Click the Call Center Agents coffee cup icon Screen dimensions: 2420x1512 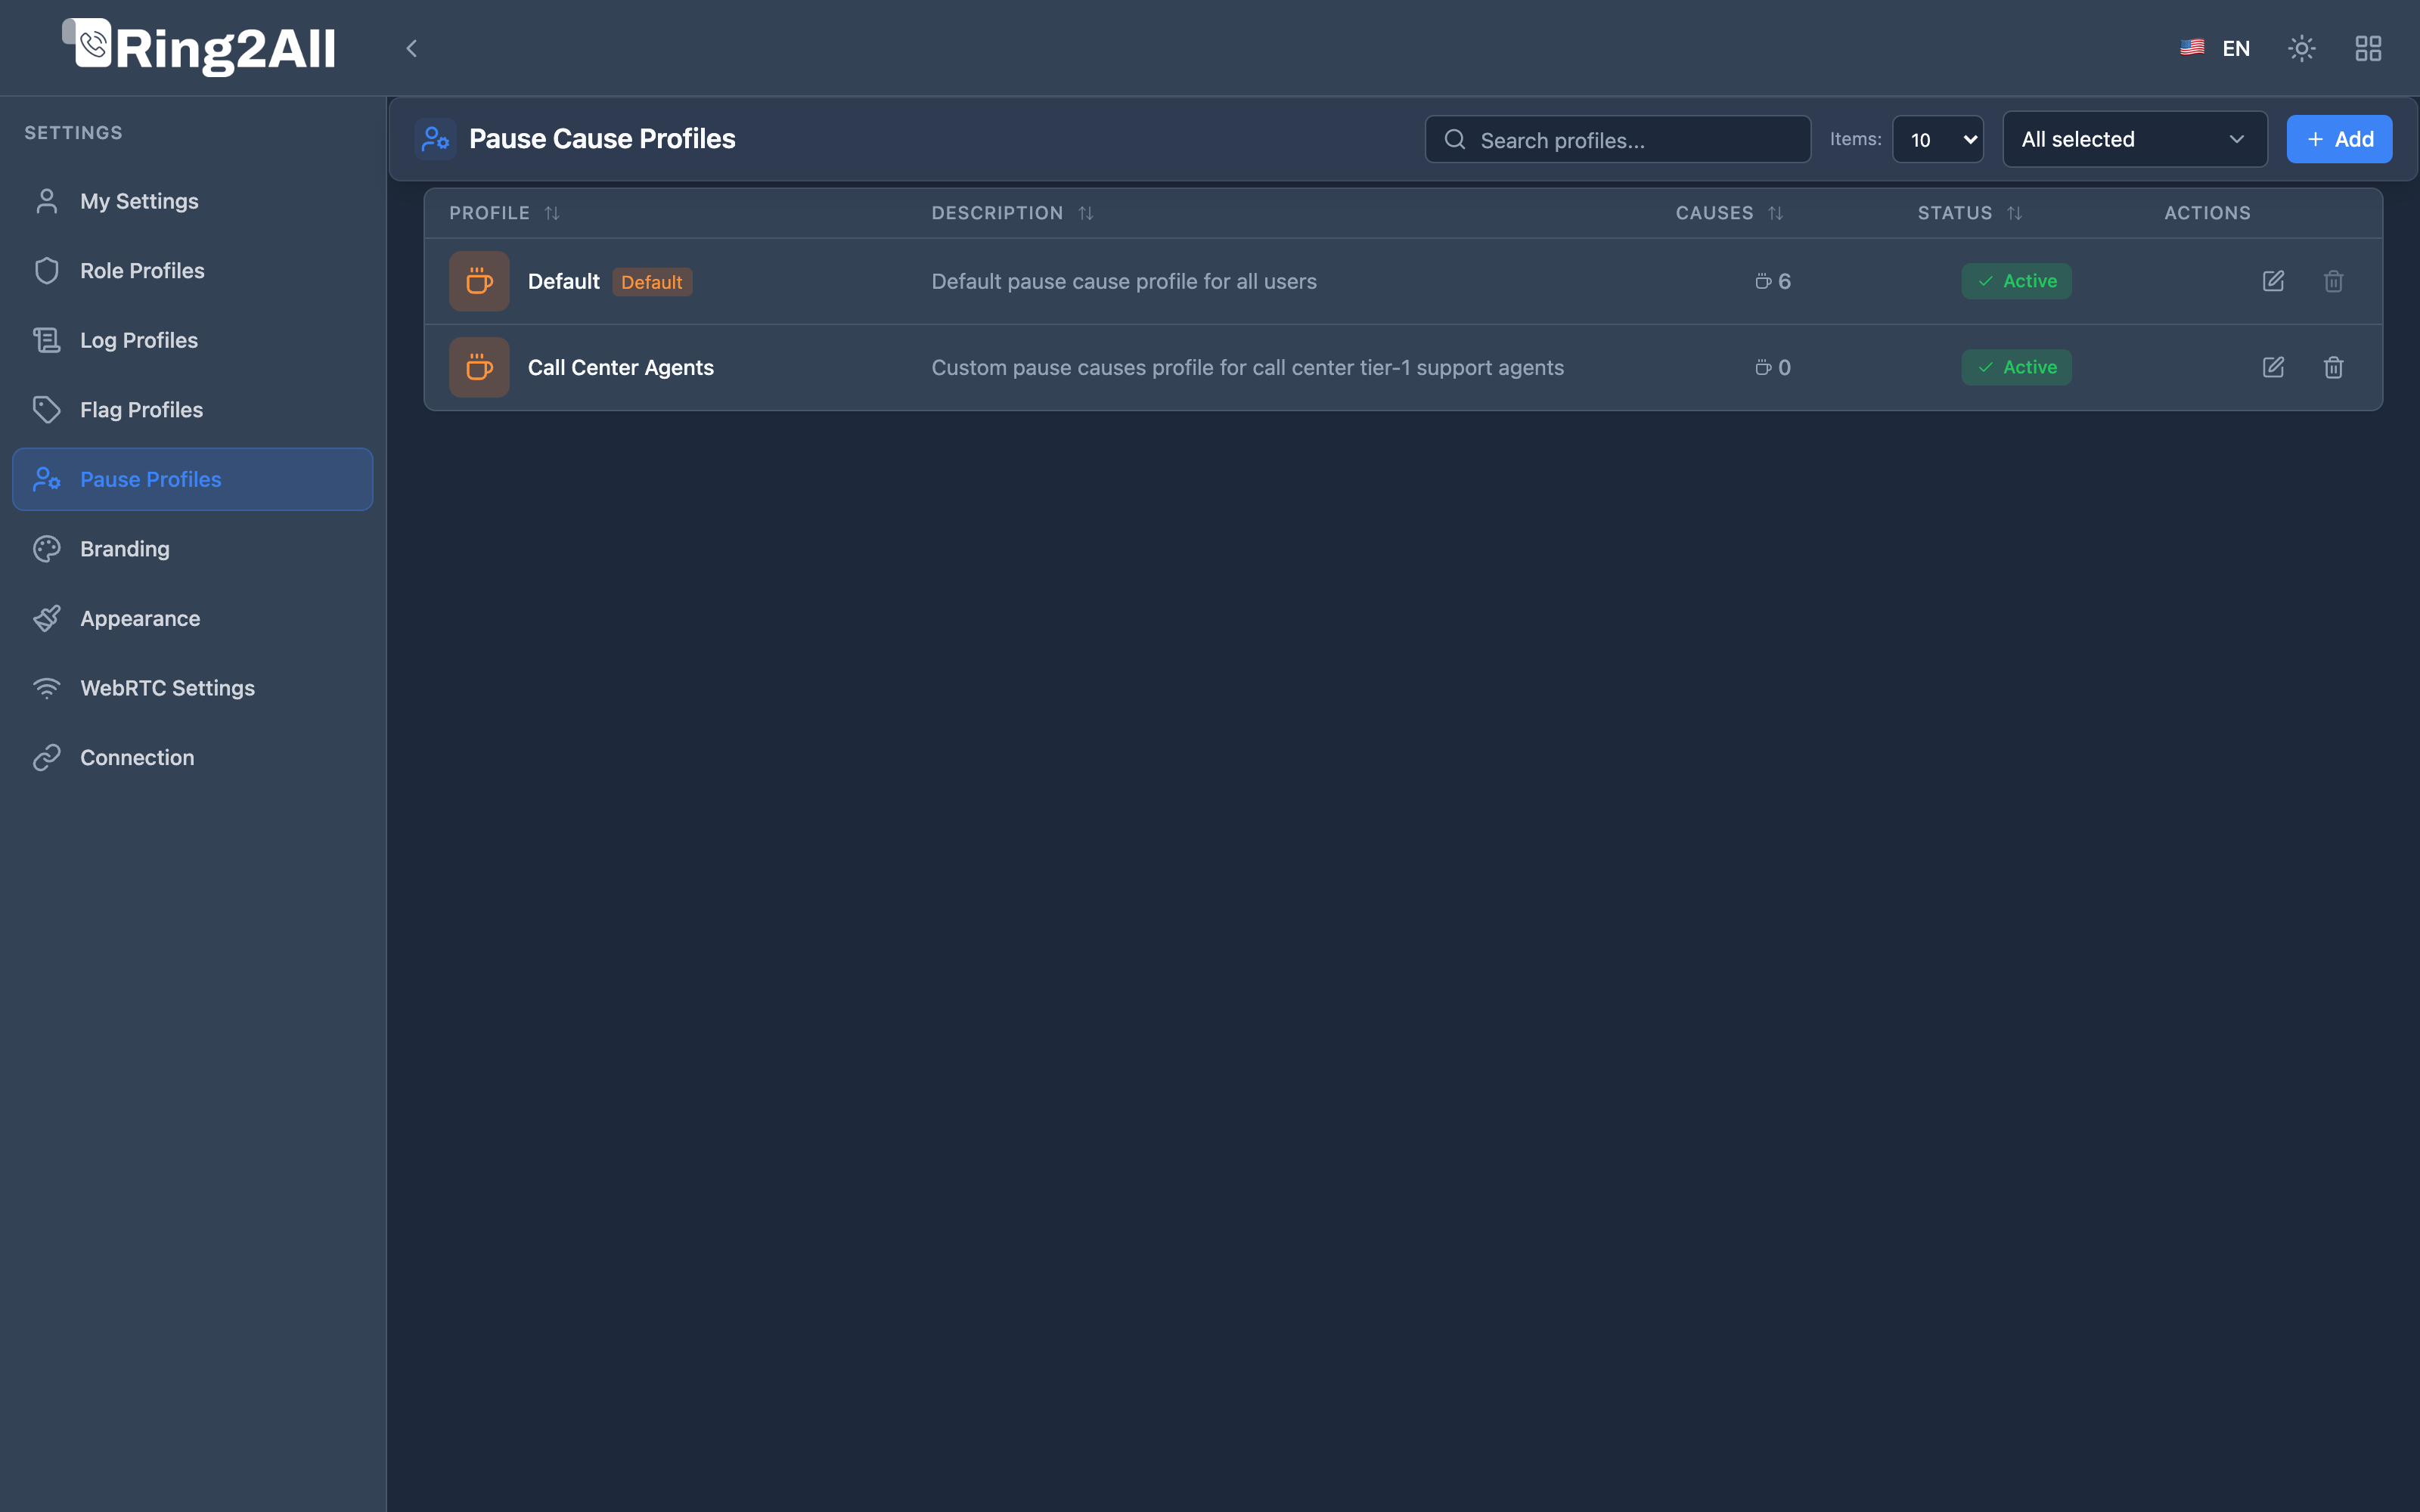click(479, 367)
